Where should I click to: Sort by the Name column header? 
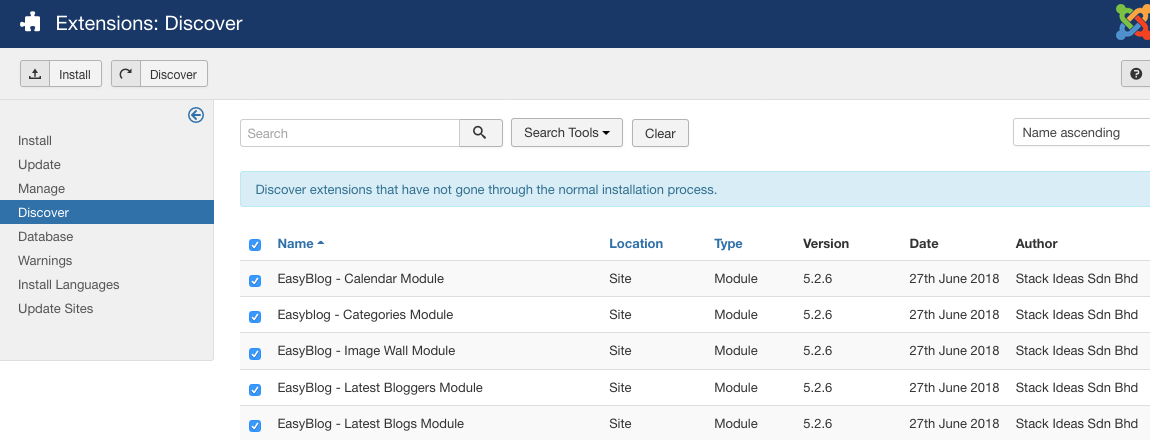[x=301, y=243]
